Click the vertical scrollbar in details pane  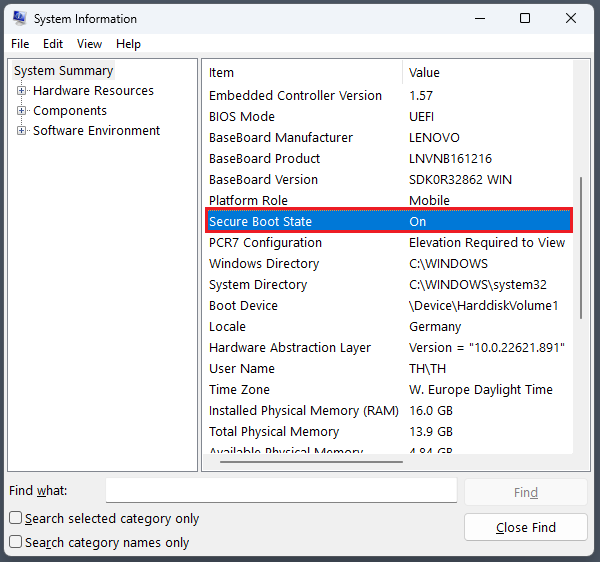point(579,248)
